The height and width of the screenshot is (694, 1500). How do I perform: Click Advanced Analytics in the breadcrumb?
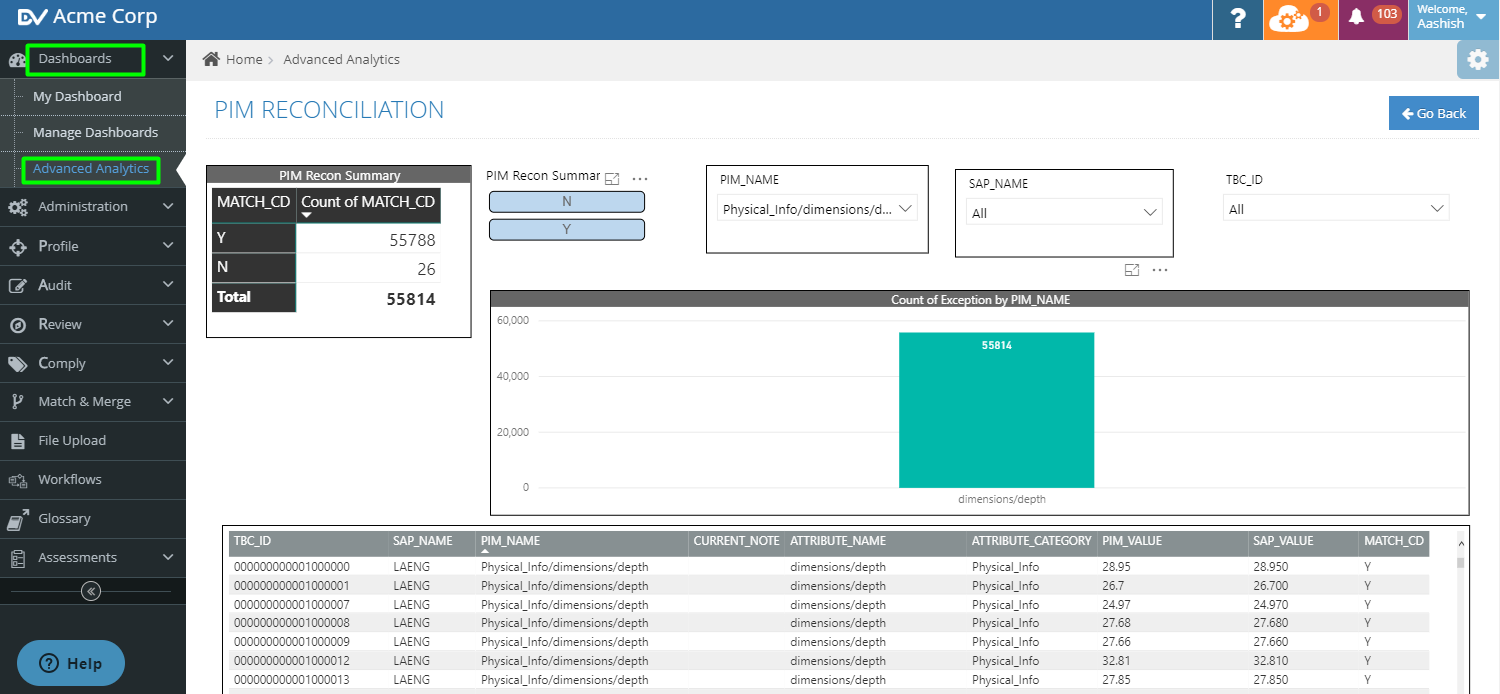pyautogui.click(x=342, y=59)
